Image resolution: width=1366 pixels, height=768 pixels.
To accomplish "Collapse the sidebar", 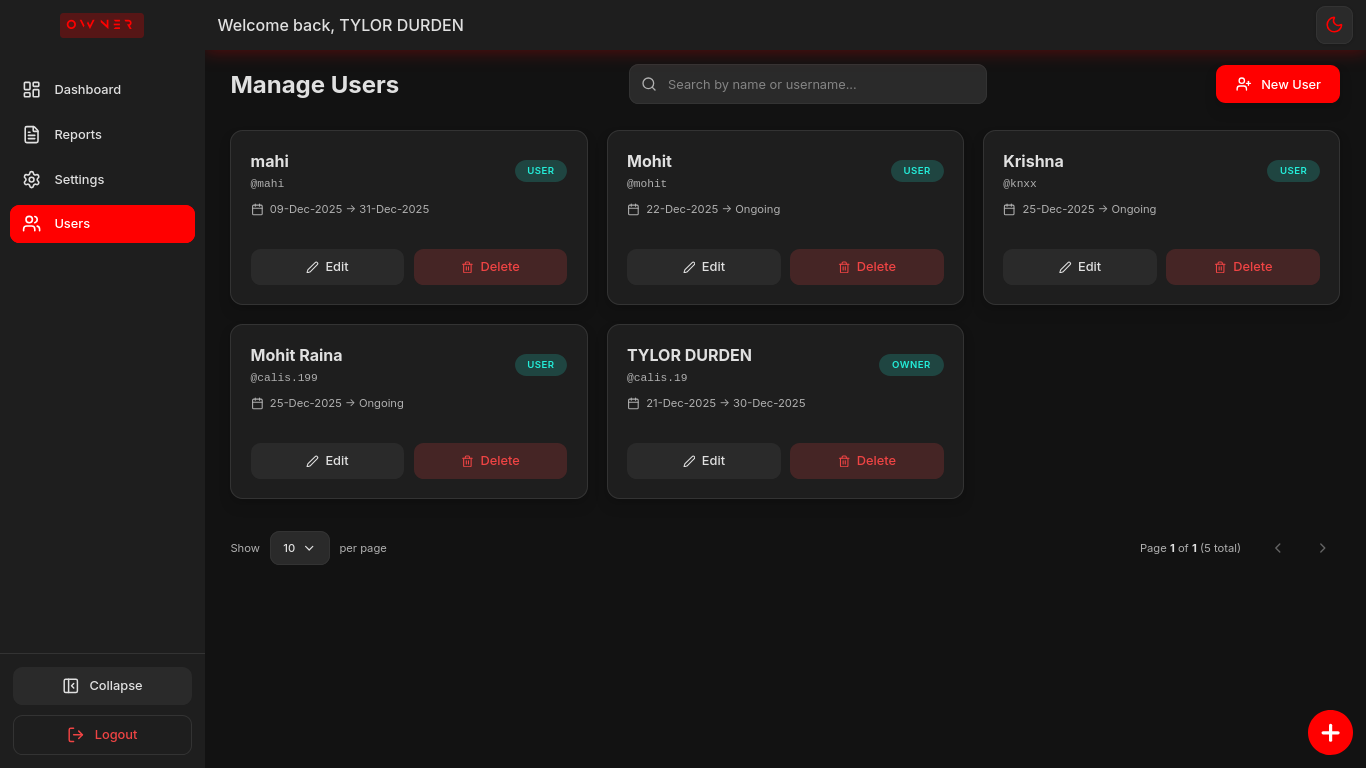I will pos(102,686).
